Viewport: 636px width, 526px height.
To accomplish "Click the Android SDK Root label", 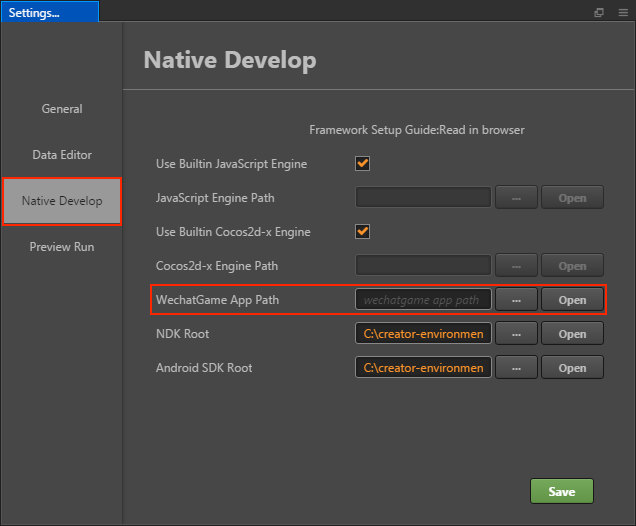I will 204,368.
